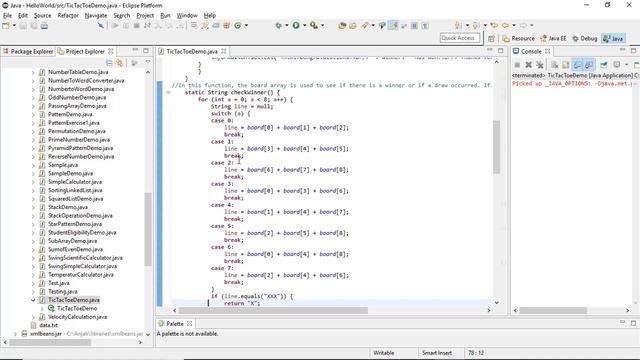640x360 pixels.
Task: Select the Java perspective button
Action: click(613, 38)
